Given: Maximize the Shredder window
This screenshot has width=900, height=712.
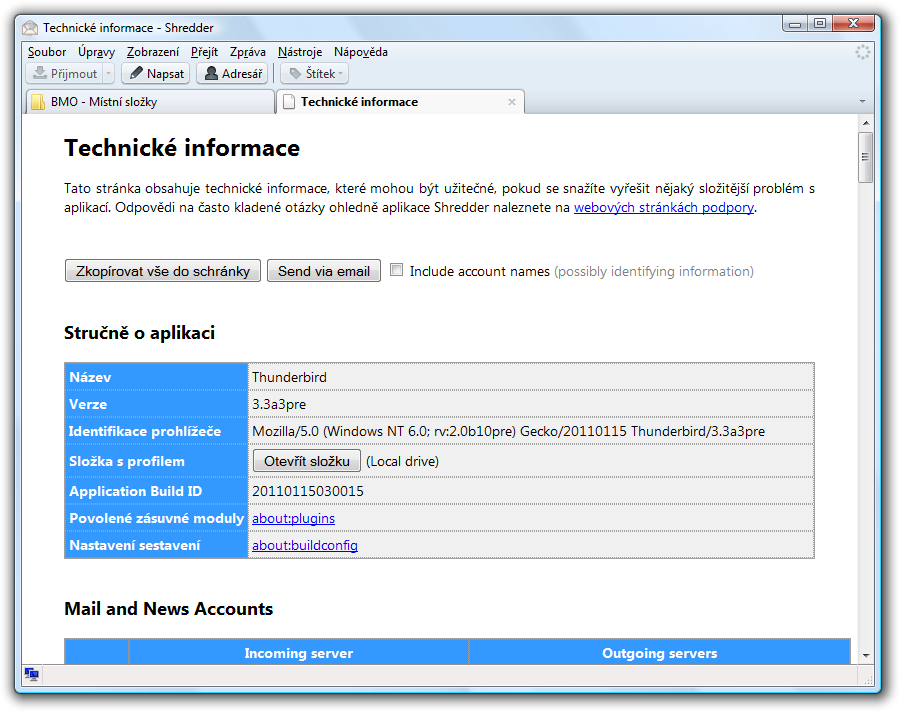Looking at the screenshot, I should pos(820,24).
